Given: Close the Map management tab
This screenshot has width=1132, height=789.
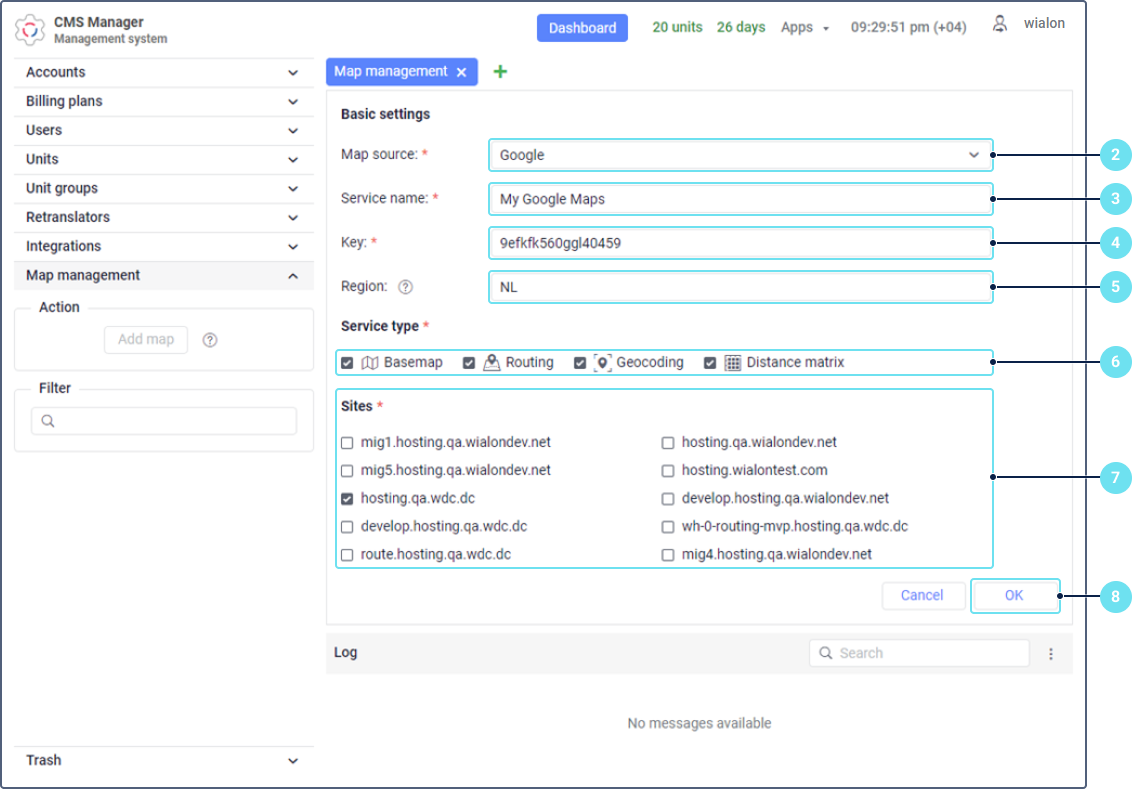Looking at the screenshot, I should tap(461, 72).
